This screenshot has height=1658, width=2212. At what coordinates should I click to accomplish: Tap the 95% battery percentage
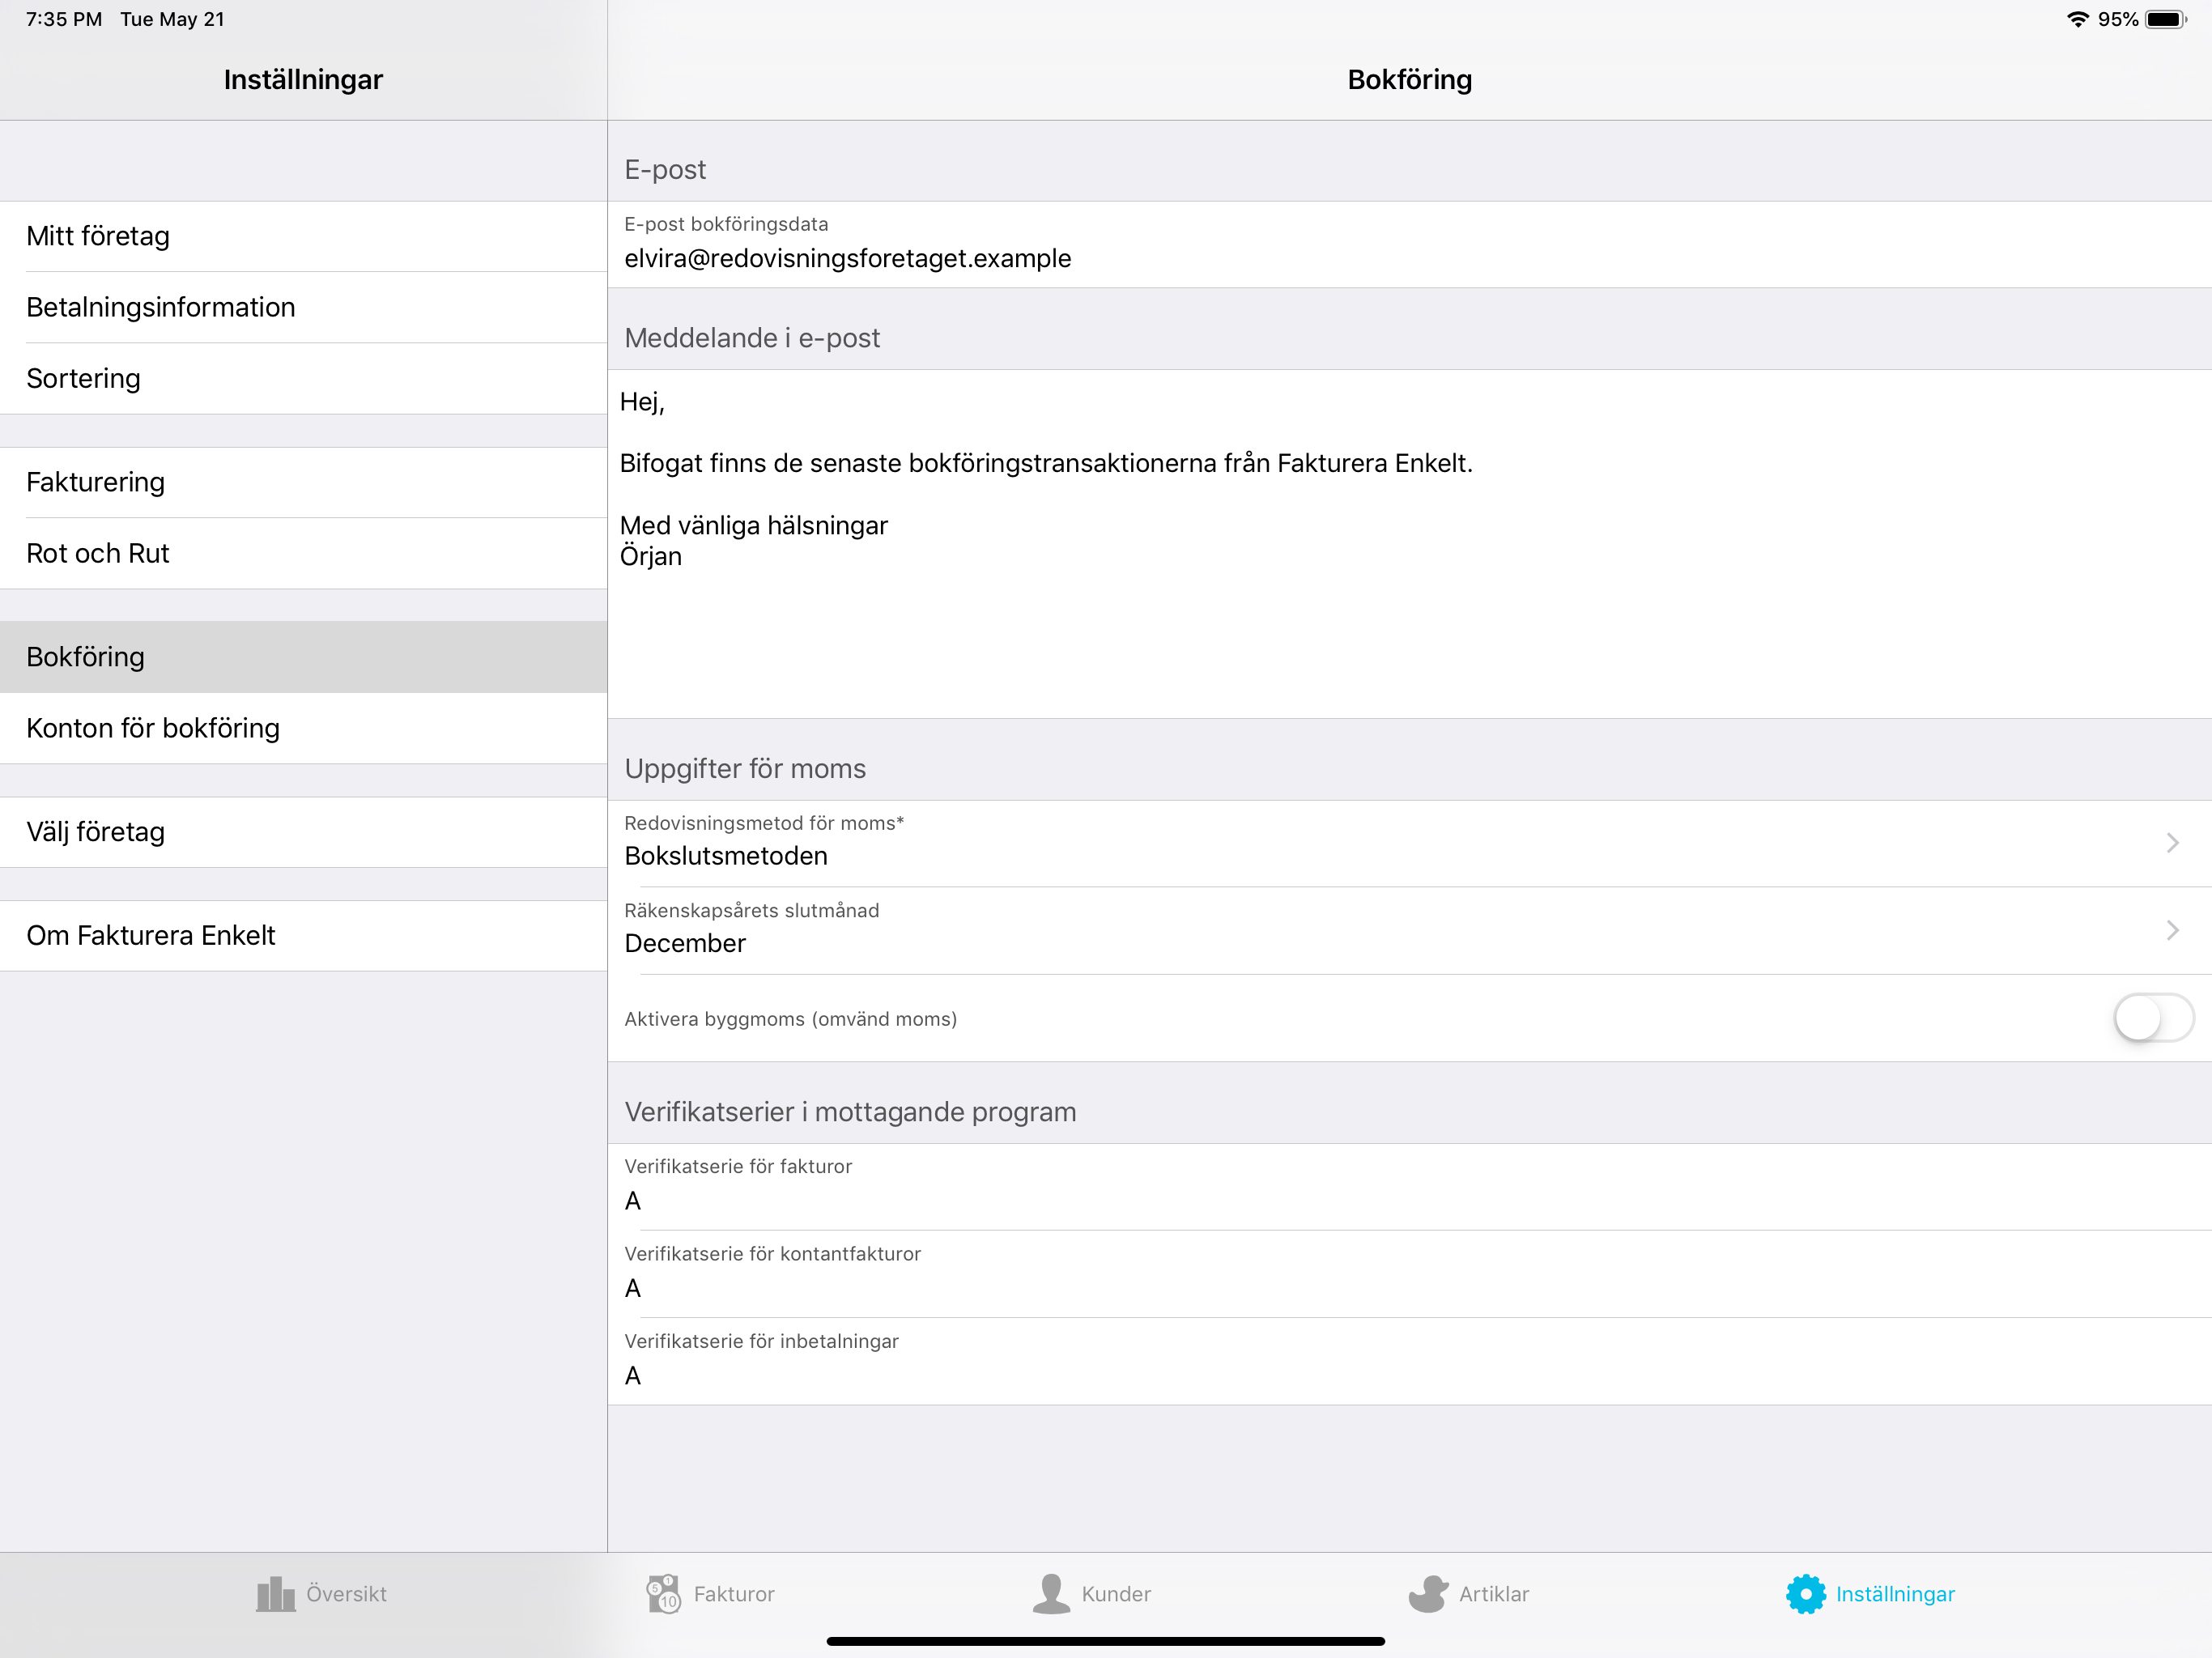[2118, 20]
